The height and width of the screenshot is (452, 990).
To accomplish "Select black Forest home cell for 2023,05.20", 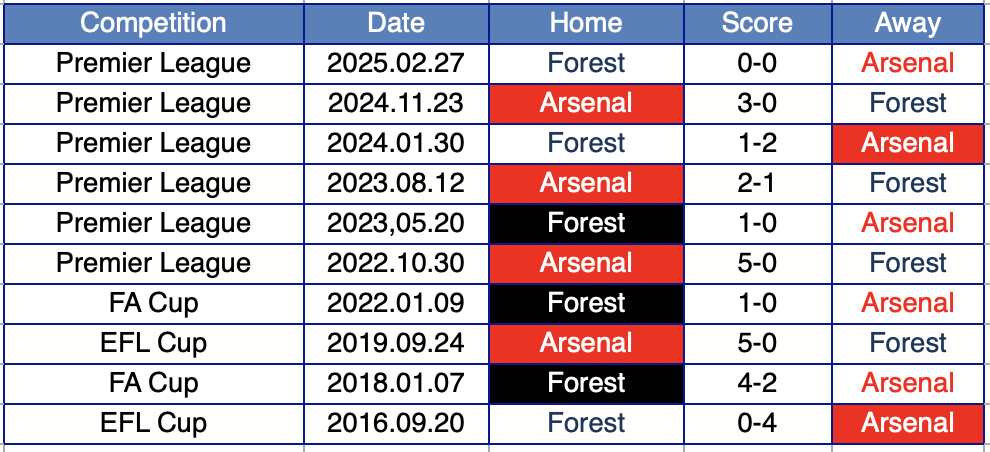I will click(587, 223).
